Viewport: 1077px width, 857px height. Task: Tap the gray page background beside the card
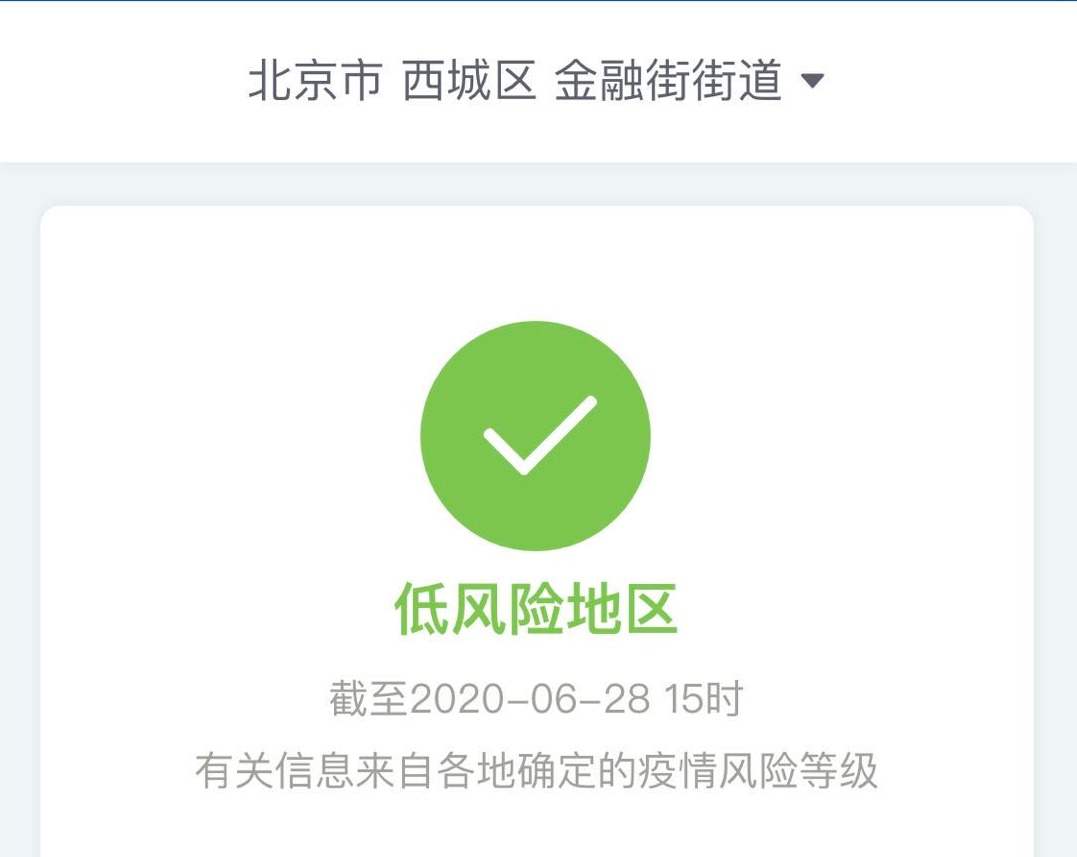click(x=19, y=515)
